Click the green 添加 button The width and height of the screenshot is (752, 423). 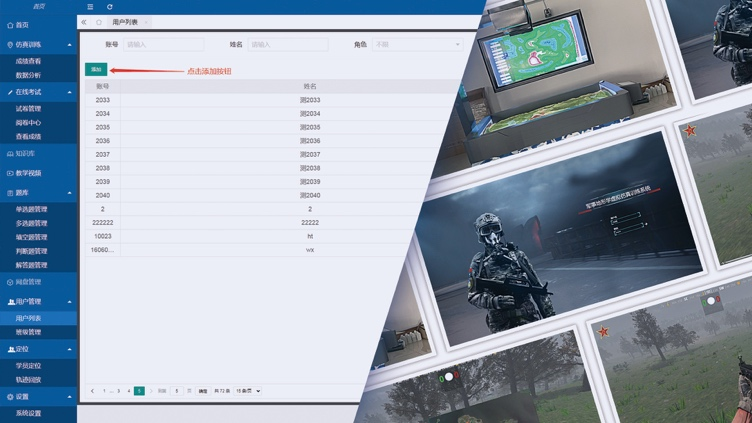(96, 70)
